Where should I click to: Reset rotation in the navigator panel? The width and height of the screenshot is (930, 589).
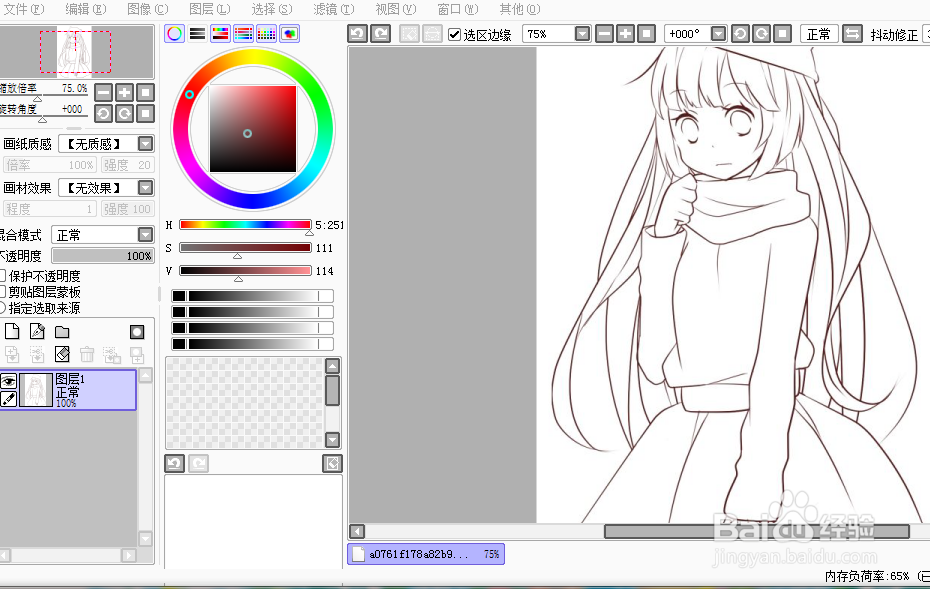(x=145, y=113)
